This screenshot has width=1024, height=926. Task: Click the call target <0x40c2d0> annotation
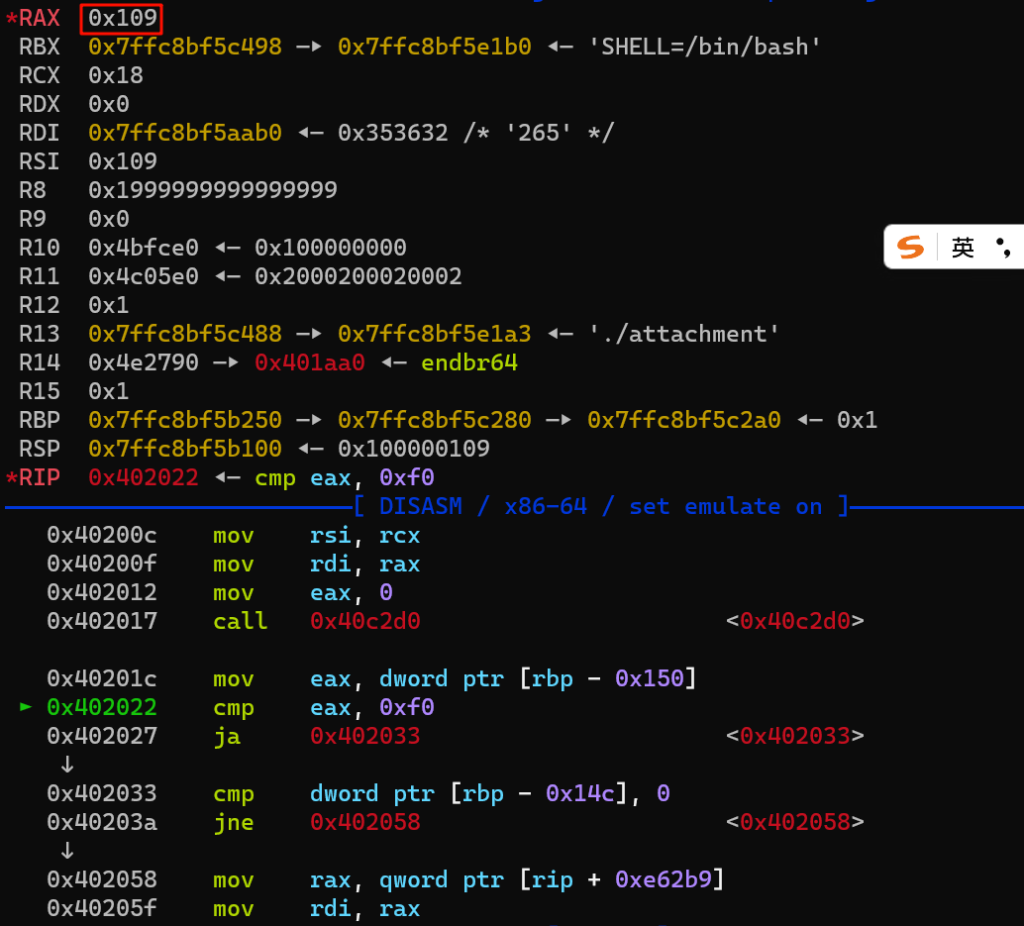(x=795, y=621)
